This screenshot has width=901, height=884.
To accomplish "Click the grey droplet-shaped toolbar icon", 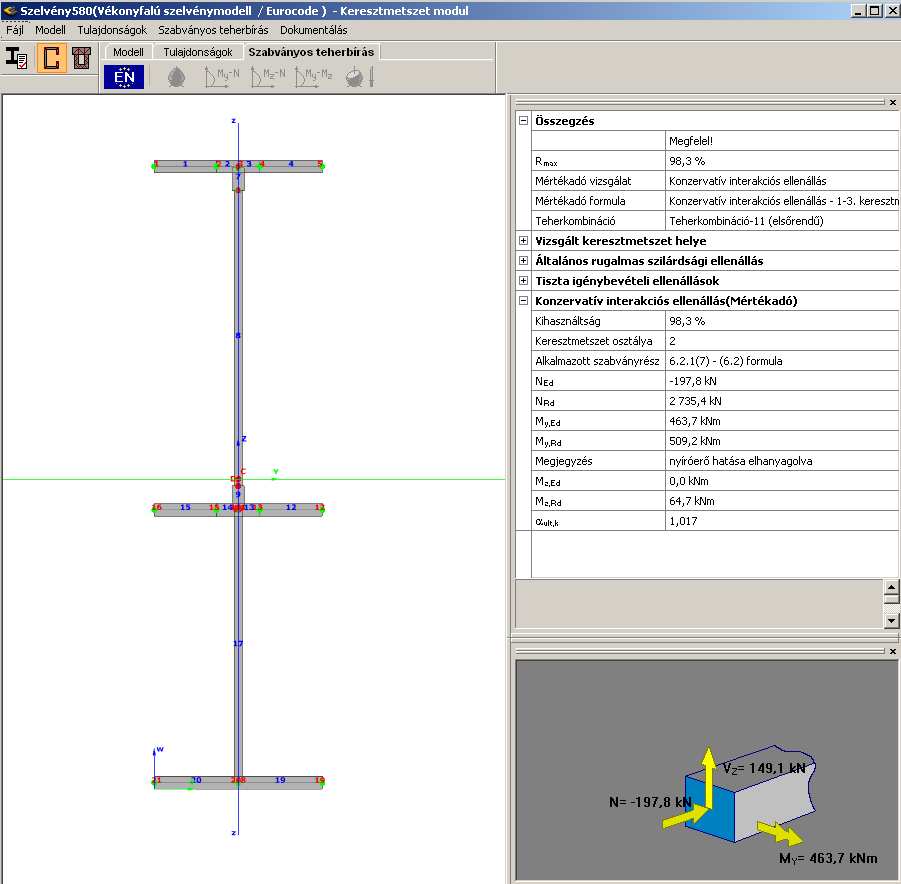I will point(176,77).
